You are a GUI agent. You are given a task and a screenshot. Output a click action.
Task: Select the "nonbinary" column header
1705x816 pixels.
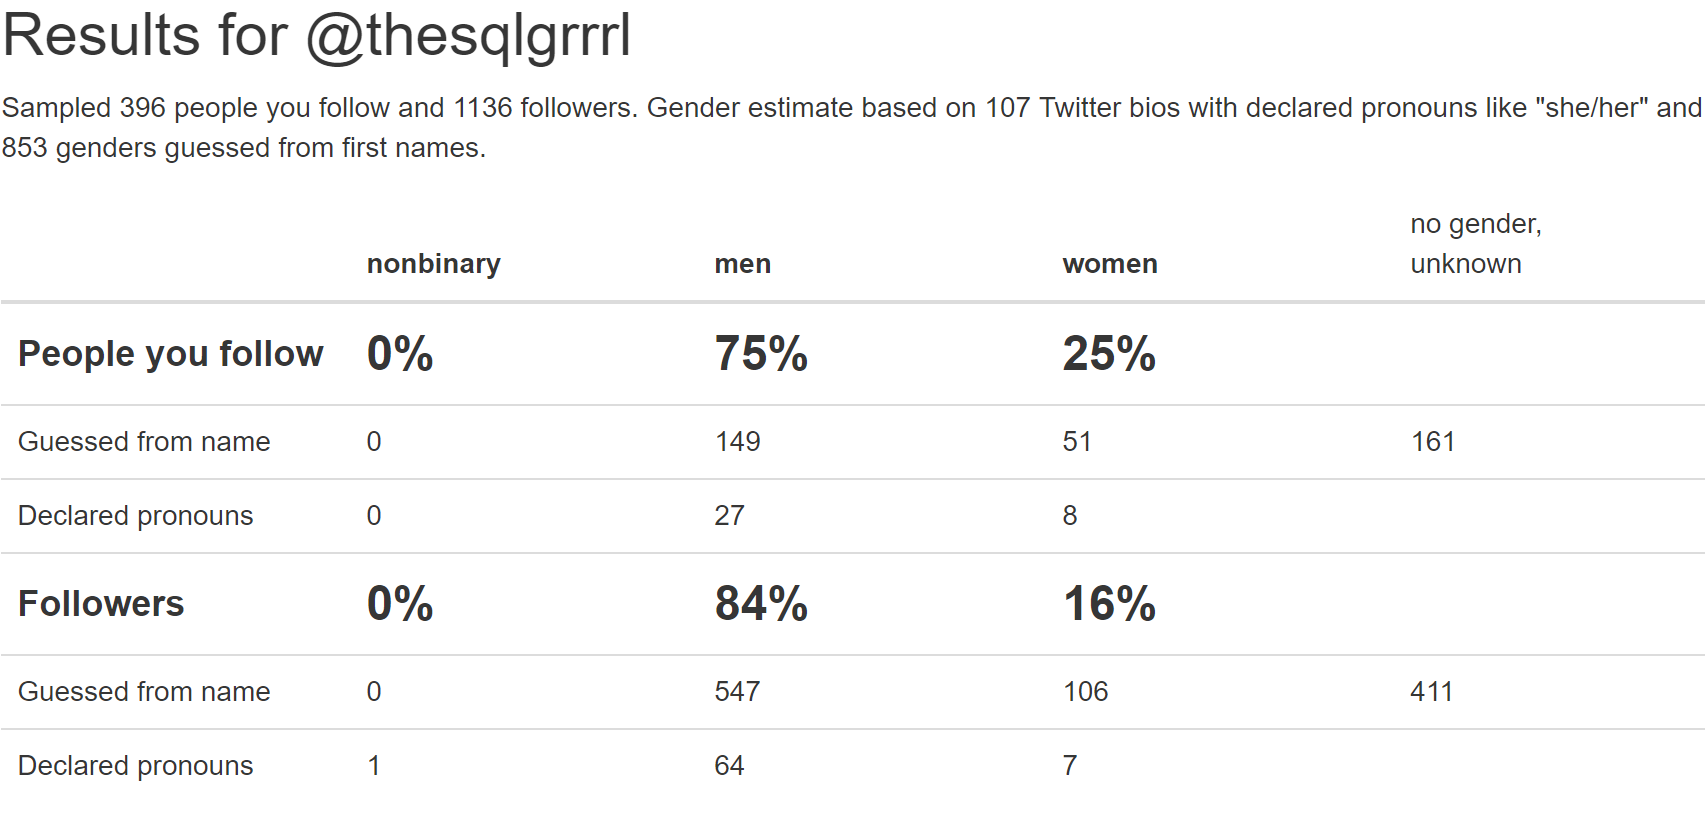(433, 264)
